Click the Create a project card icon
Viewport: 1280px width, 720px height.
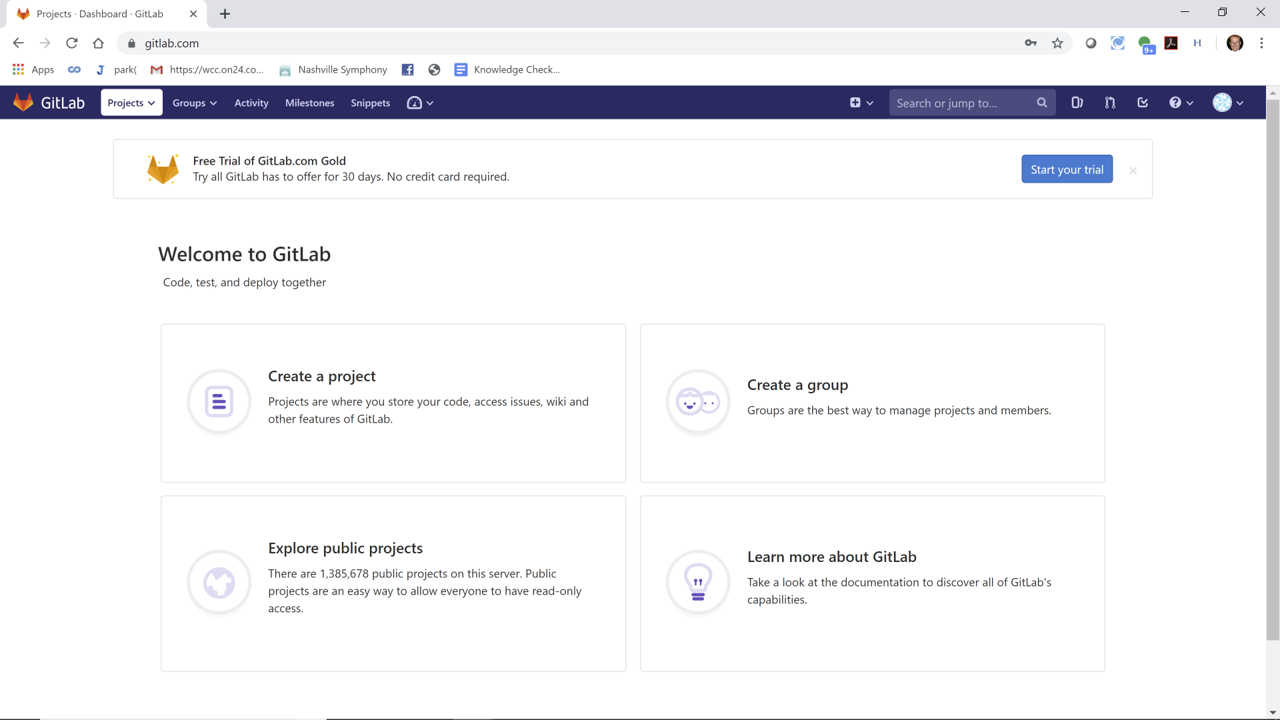(x=218, y=401)
